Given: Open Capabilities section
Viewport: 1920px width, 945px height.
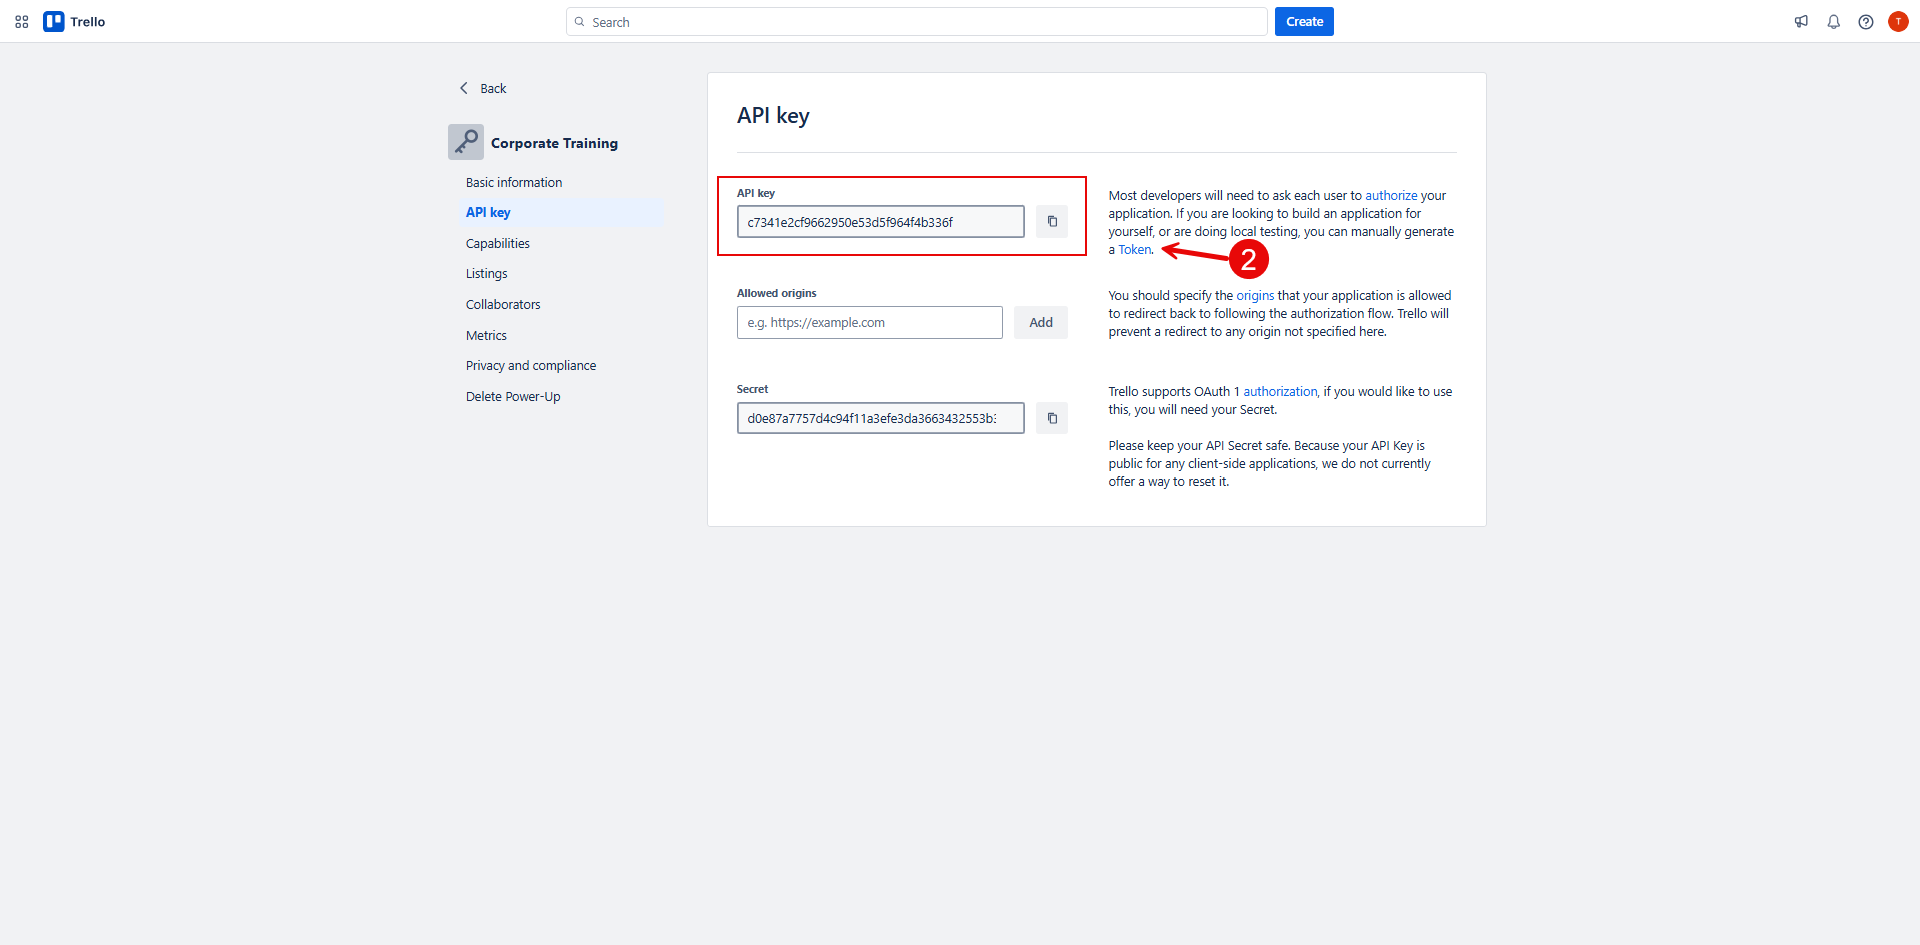Looking at the screenshot, I should (x=498, y=243).
